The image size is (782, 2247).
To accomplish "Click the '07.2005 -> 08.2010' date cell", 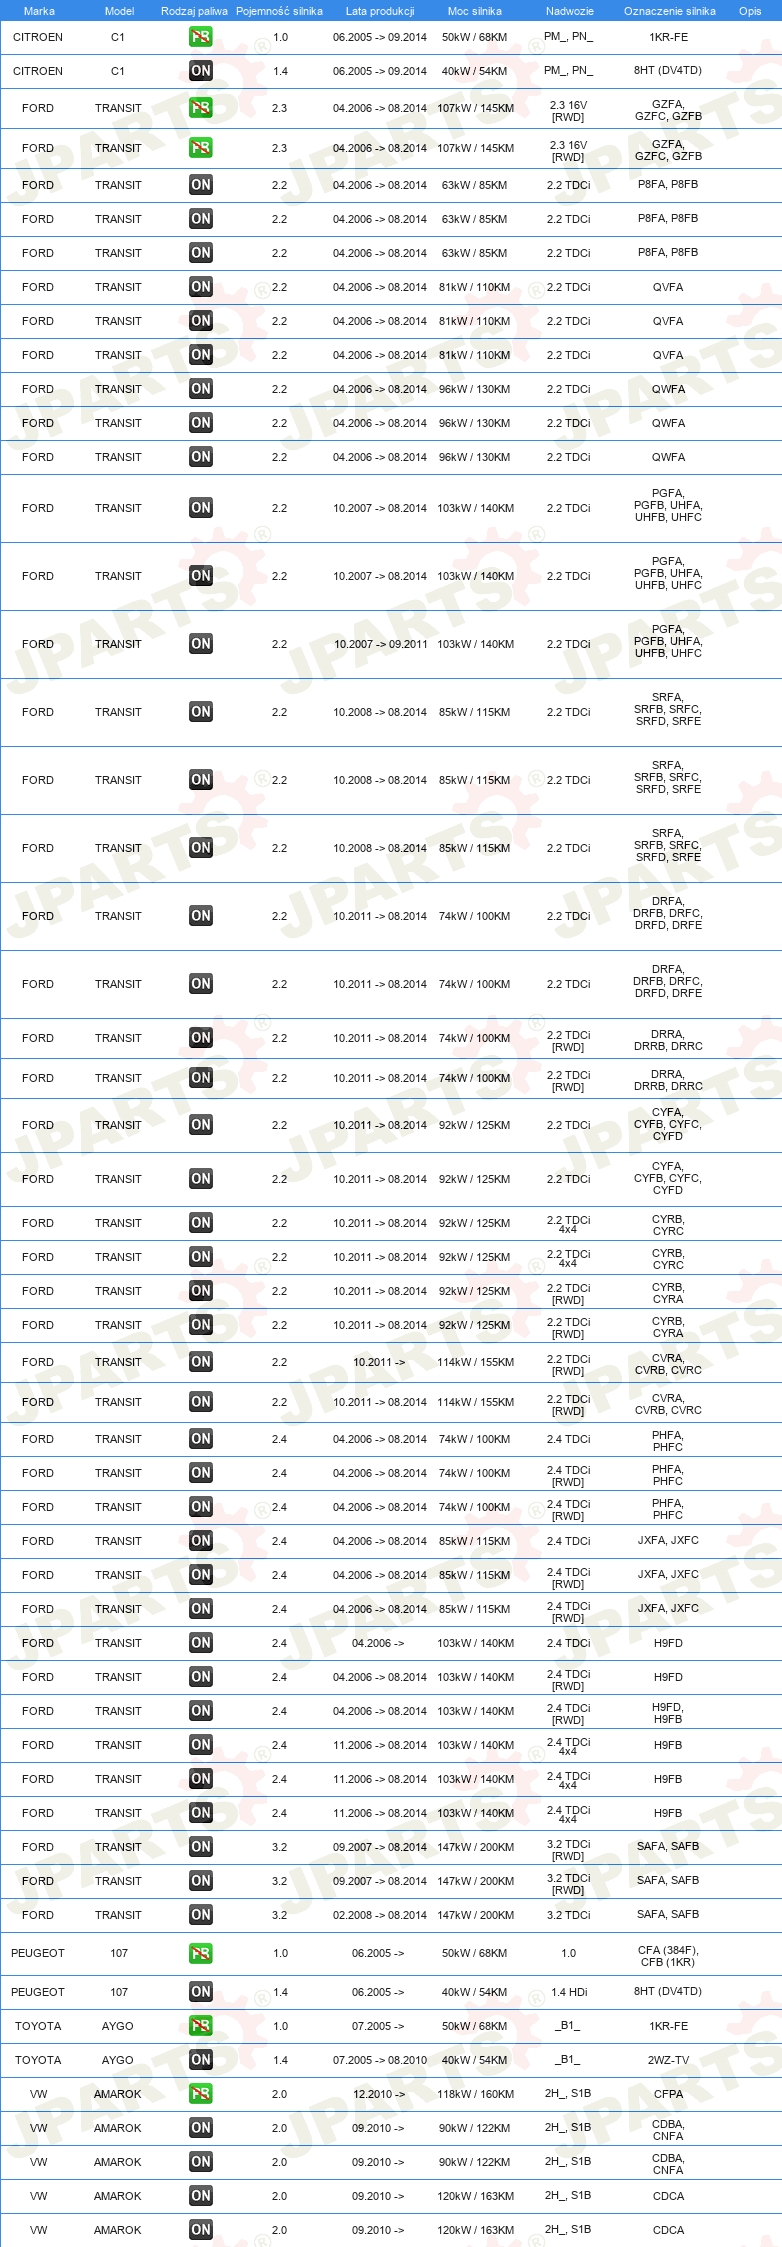I will [380, 2060].
